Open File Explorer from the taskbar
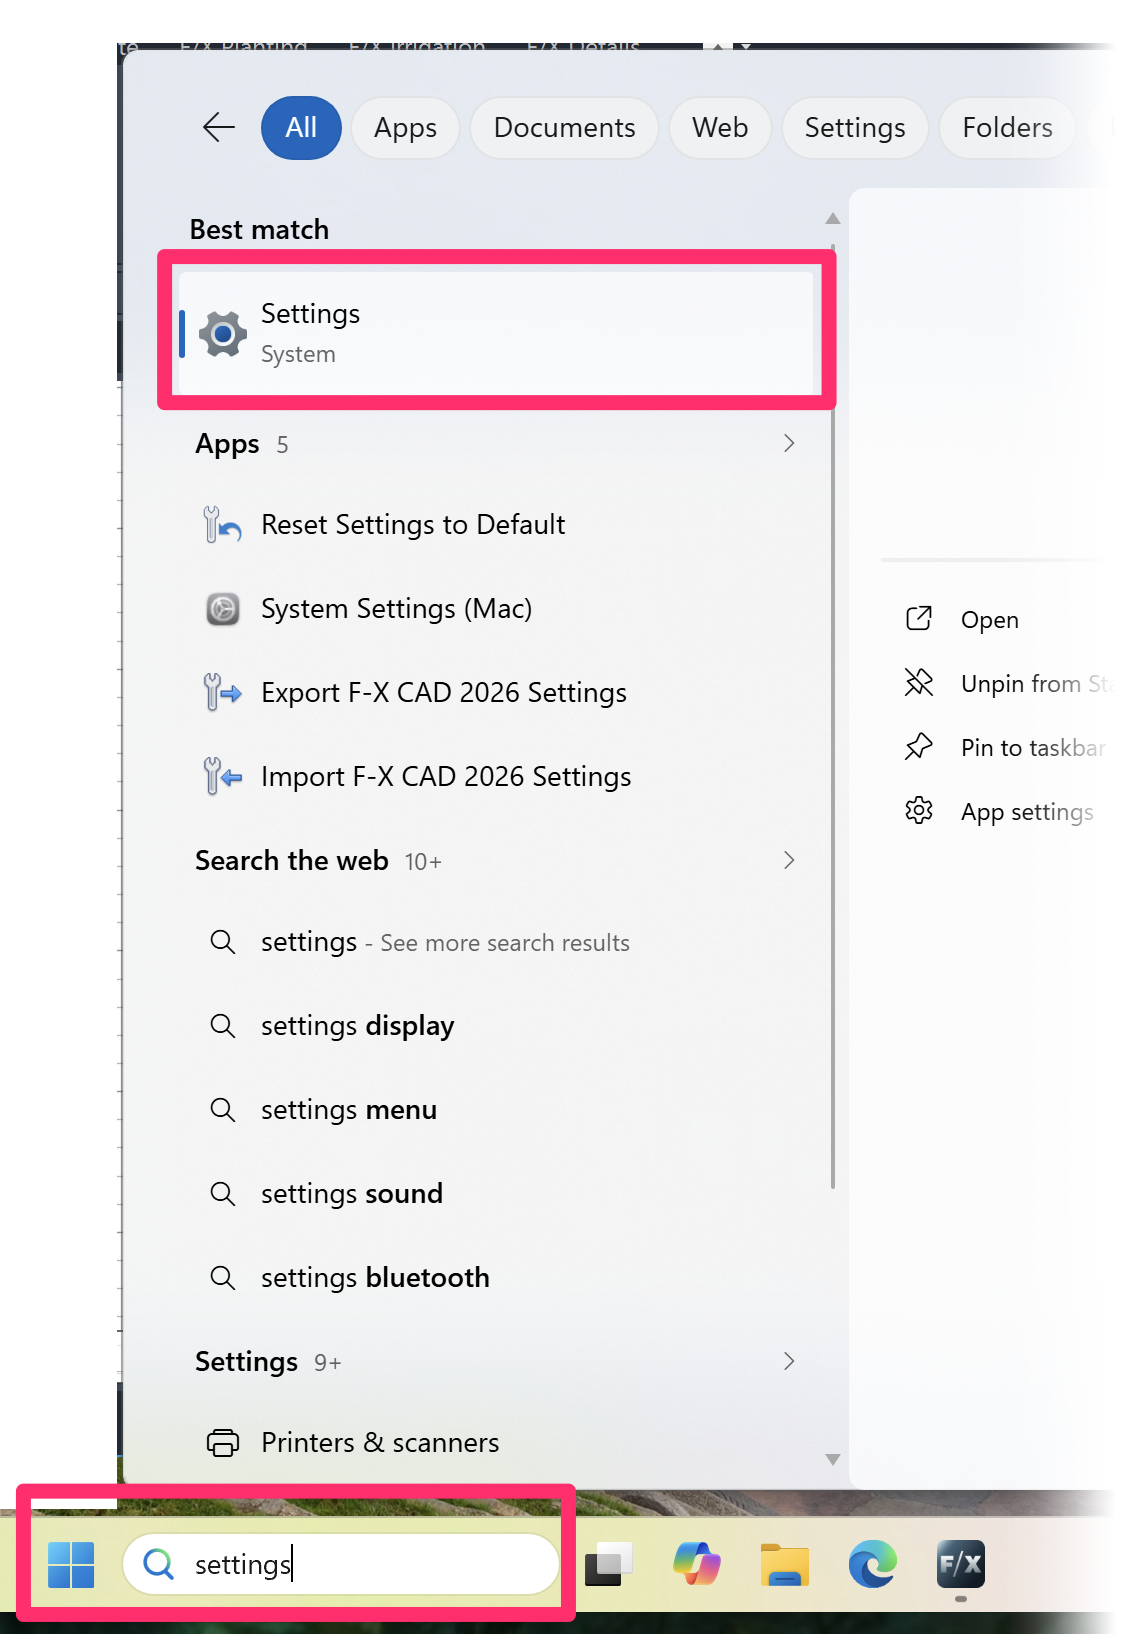 785,1564
